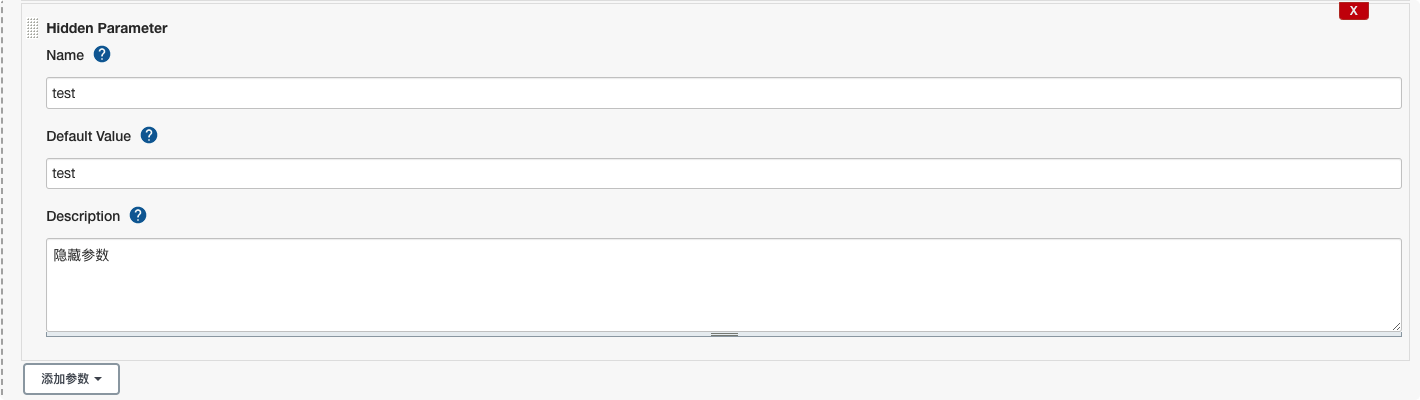Click the Default Value label
Viewport: 1420px width, 400px height.
(89, 136)
